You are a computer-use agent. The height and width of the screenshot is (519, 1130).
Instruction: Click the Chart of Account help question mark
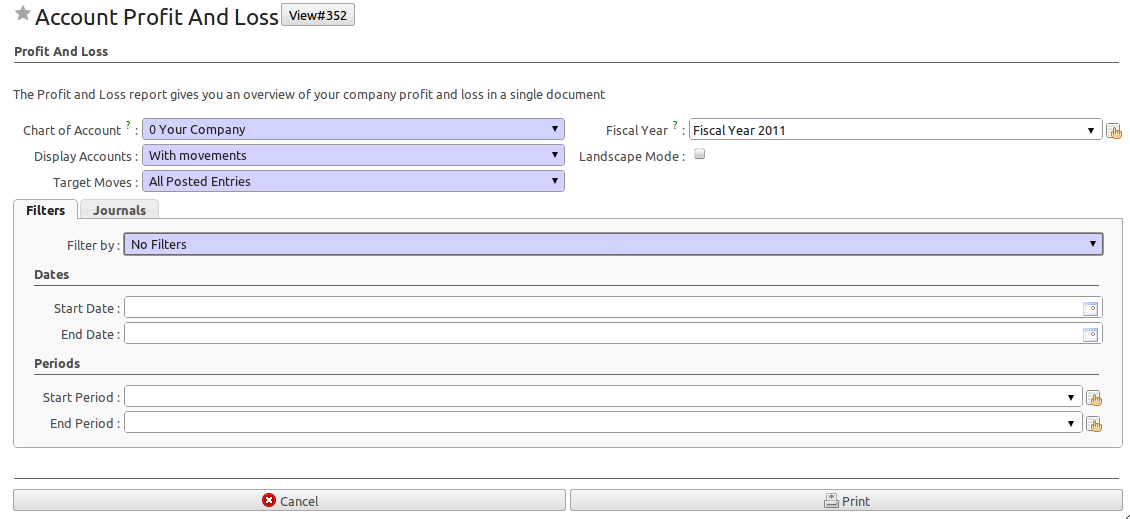coord(128,125)
